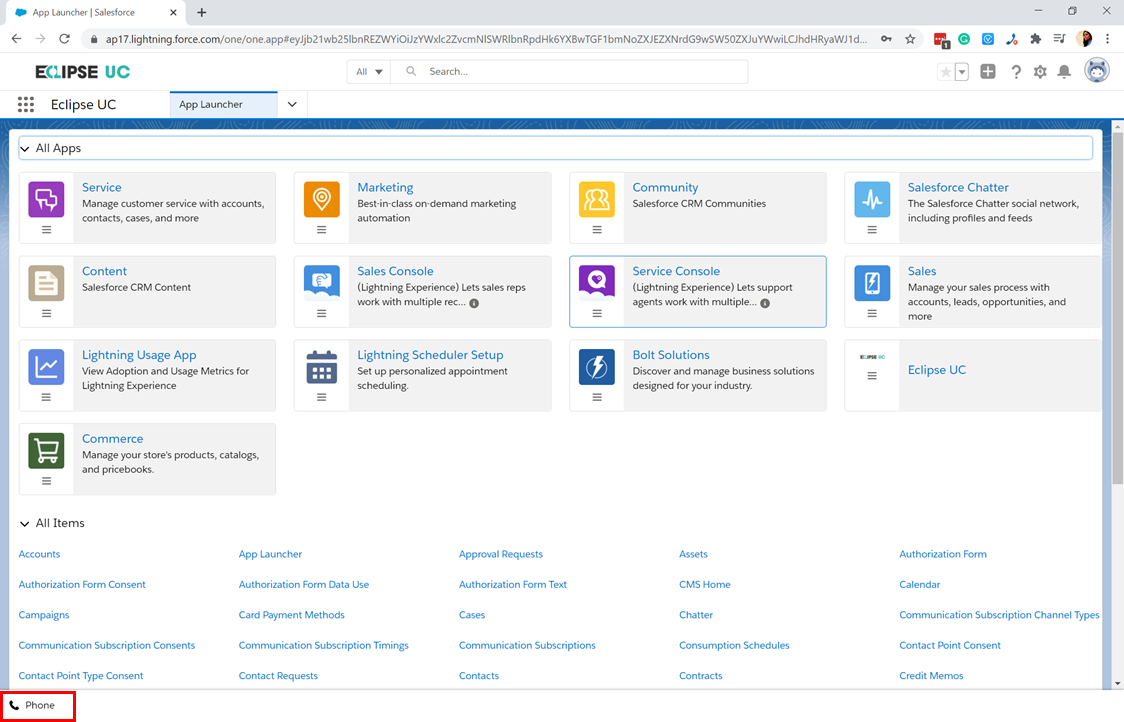Open the Notifications bell
The image size is (1124, 722).
1065,72
